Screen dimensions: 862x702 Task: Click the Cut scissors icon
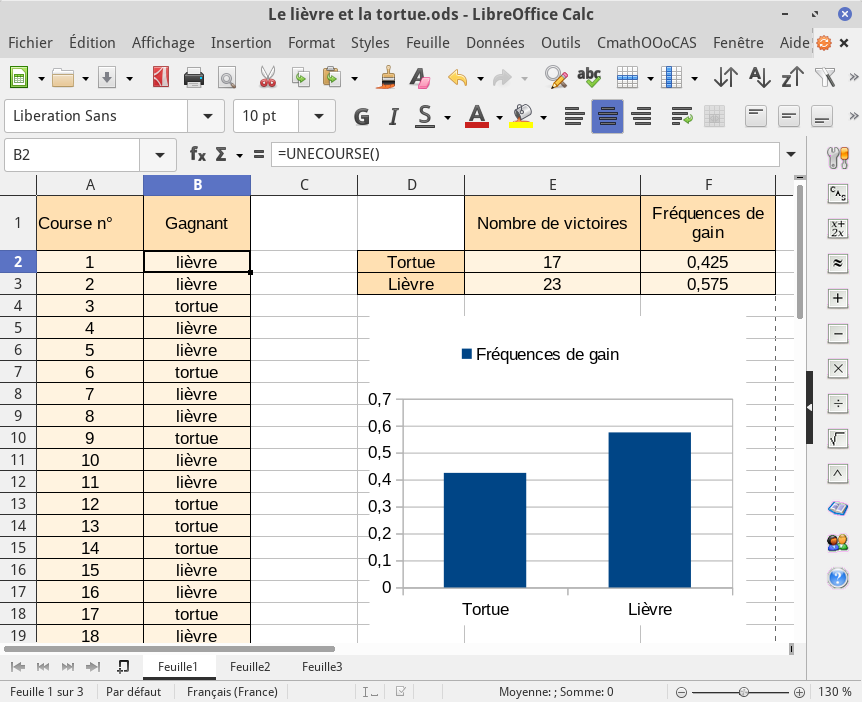[x=267, y=78]
